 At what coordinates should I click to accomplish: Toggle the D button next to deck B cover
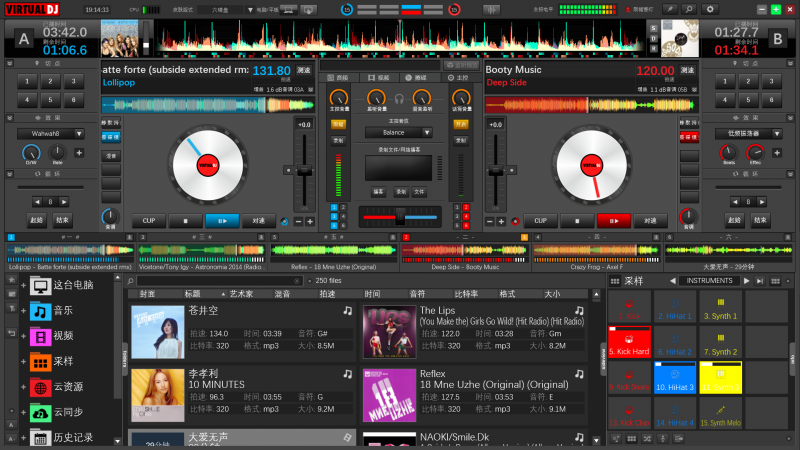[654, 38]
